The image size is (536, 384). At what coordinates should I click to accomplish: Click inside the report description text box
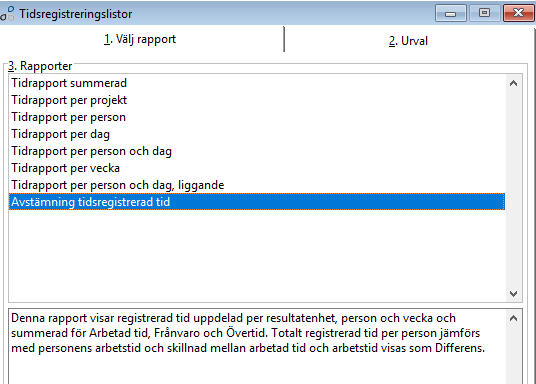(x=257, y=346)
